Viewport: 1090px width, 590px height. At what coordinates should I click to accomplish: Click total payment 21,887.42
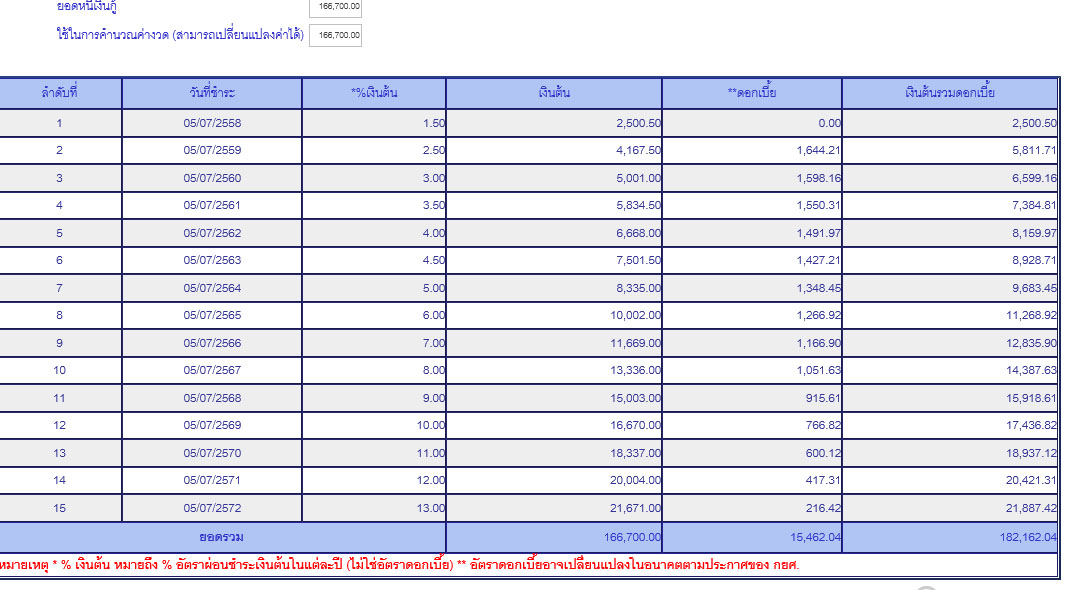tap(1031, 507)
